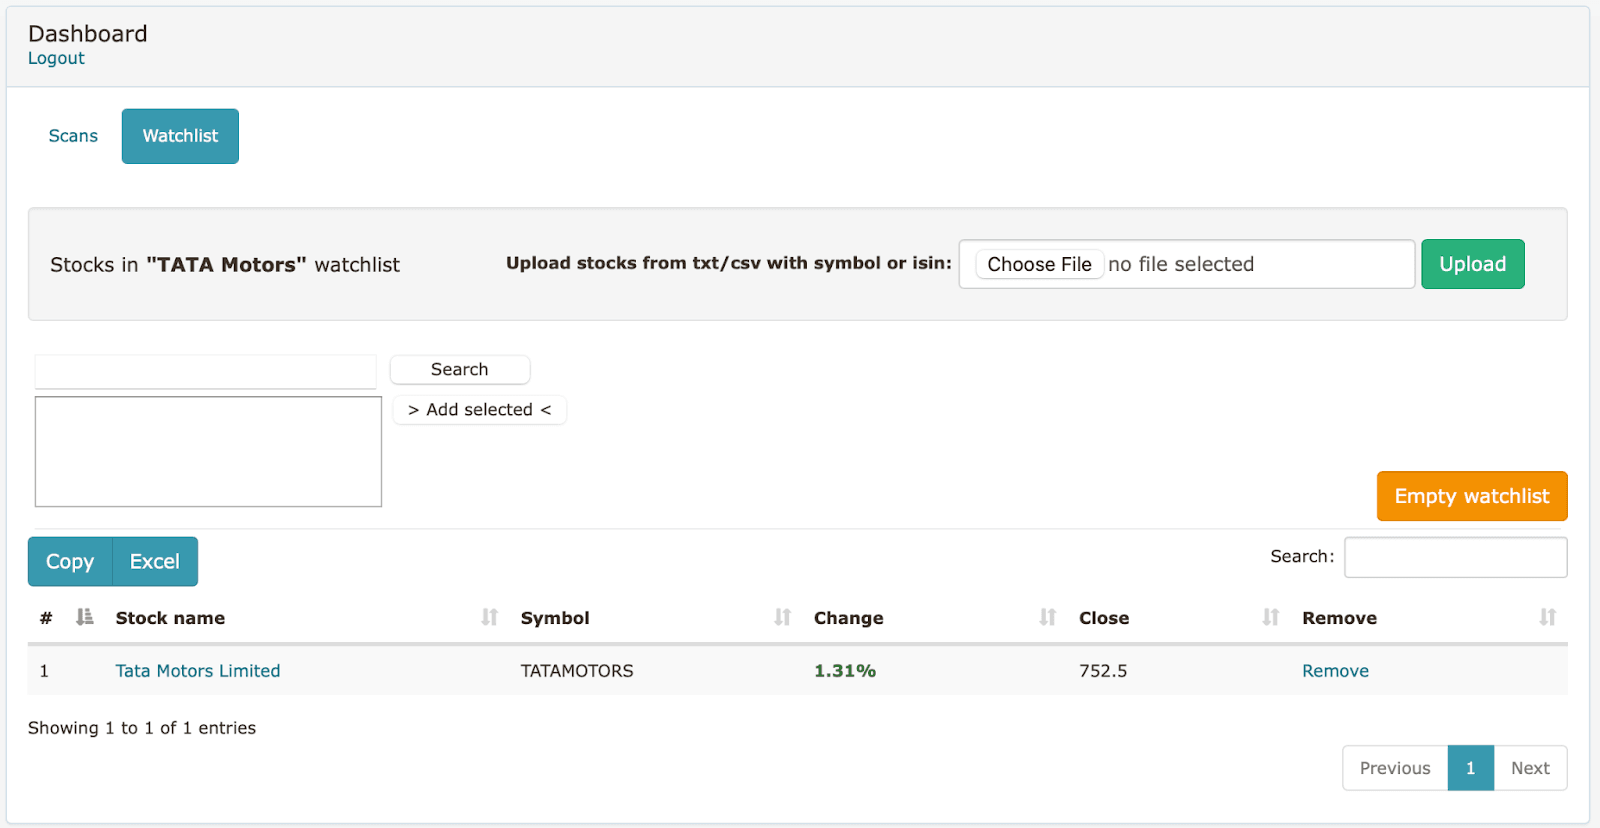Sort table by the # column icon
Viewport: 1600px width, 828px height.
[84, 617]
